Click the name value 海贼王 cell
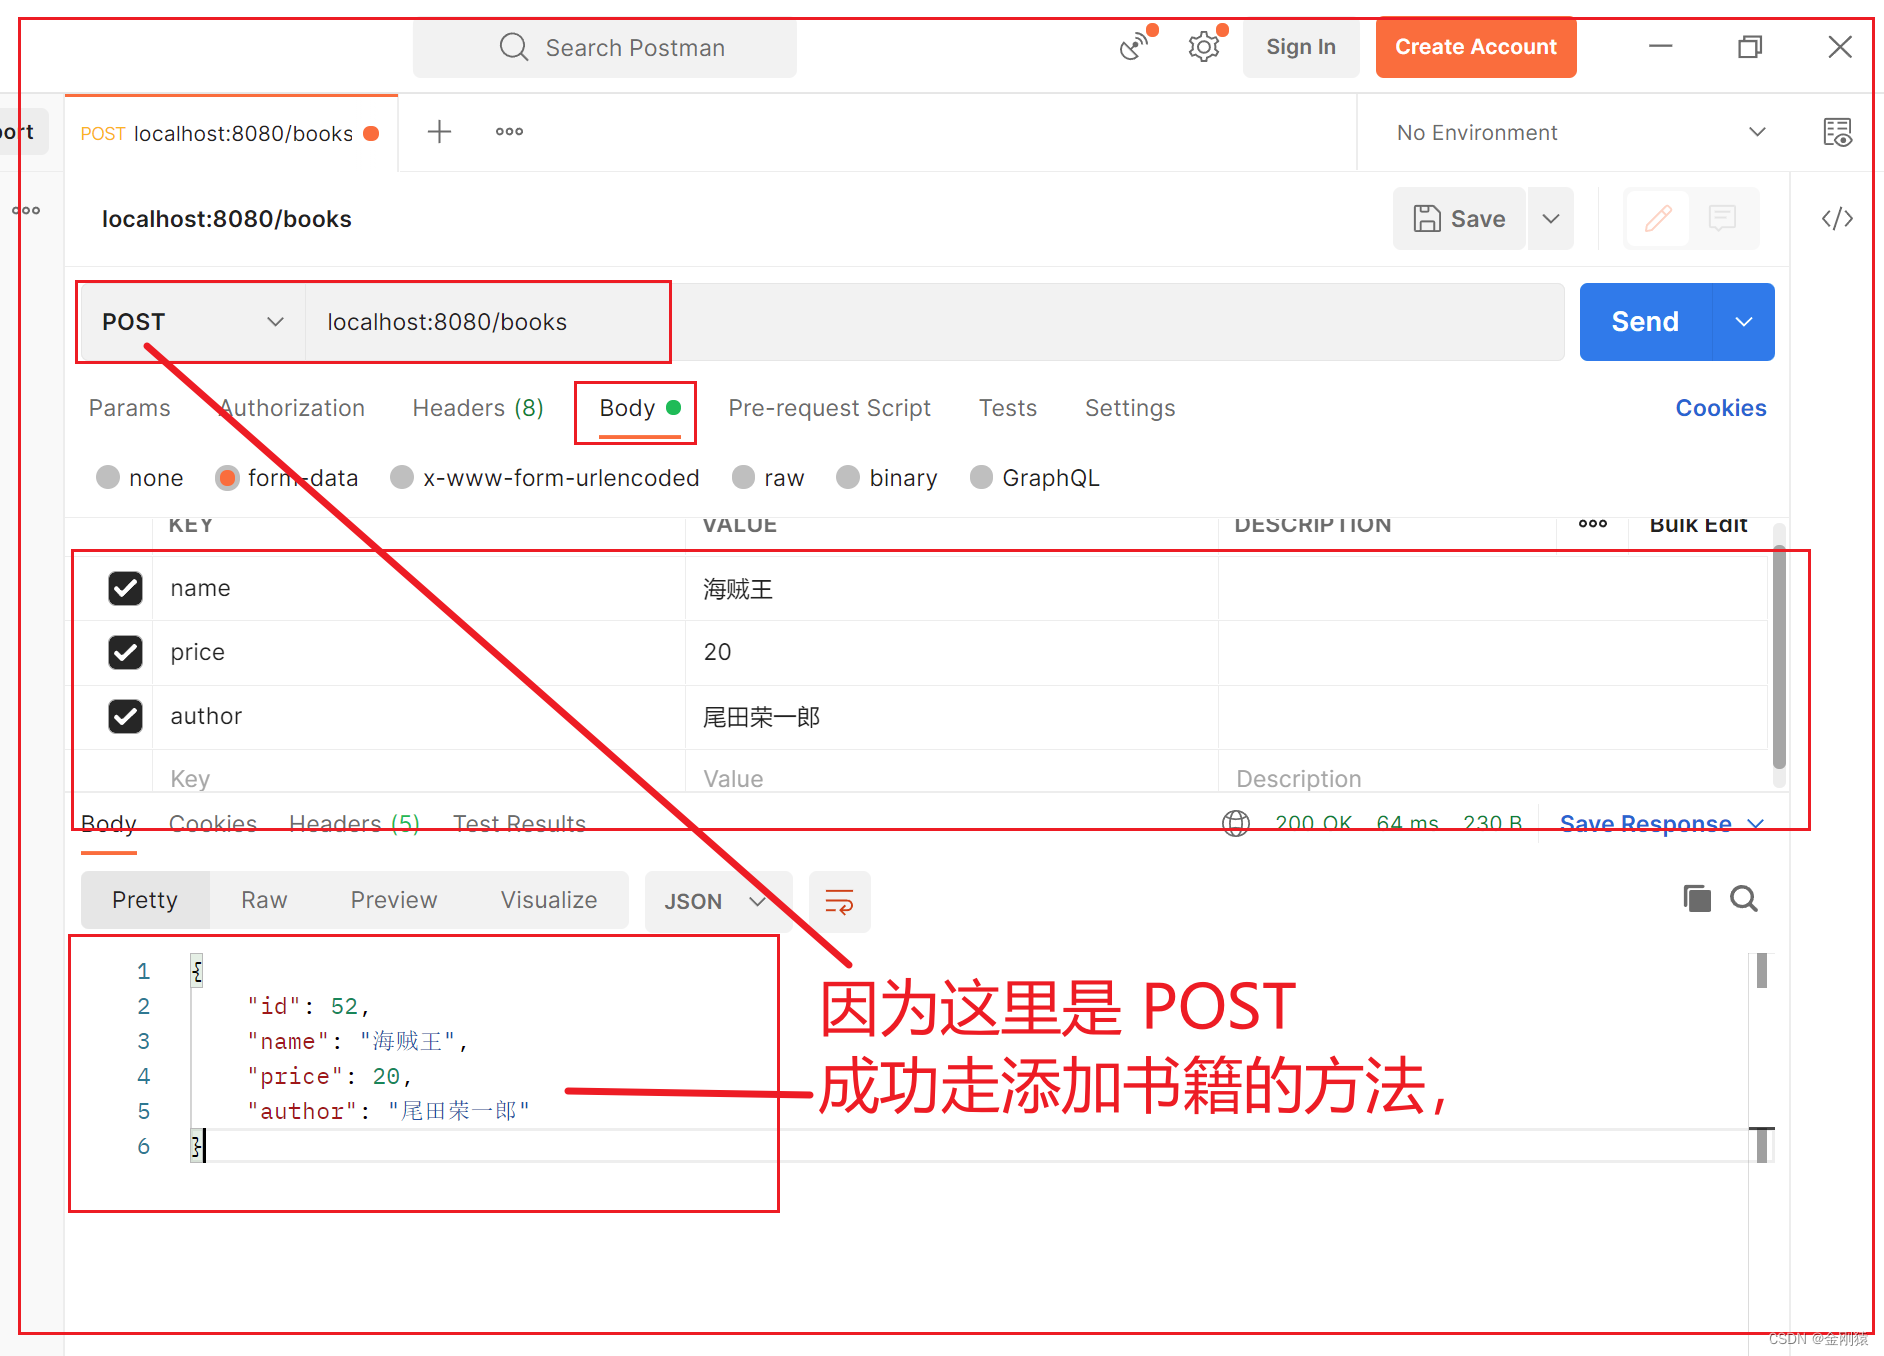This screenshot has height=1356, width=1884. [951, 588]
